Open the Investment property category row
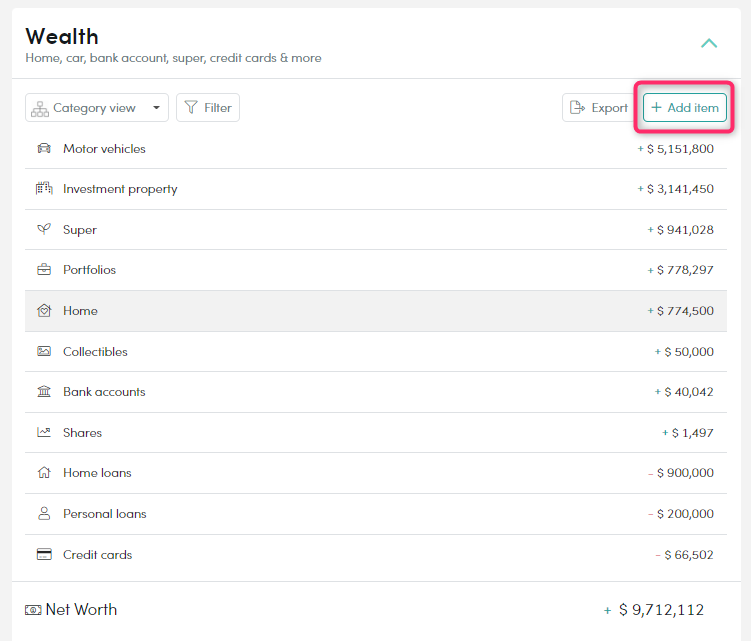Screen dimensions: 751x641 point(376,189)
